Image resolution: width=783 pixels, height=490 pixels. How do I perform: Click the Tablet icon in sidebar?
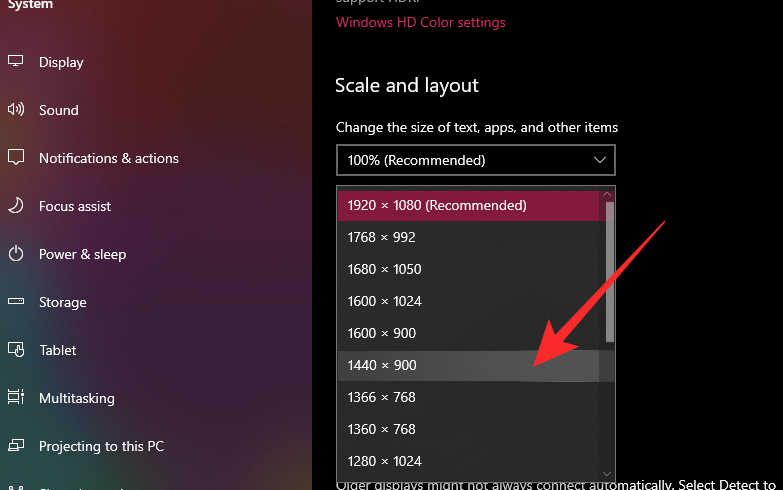click(16, 350)
